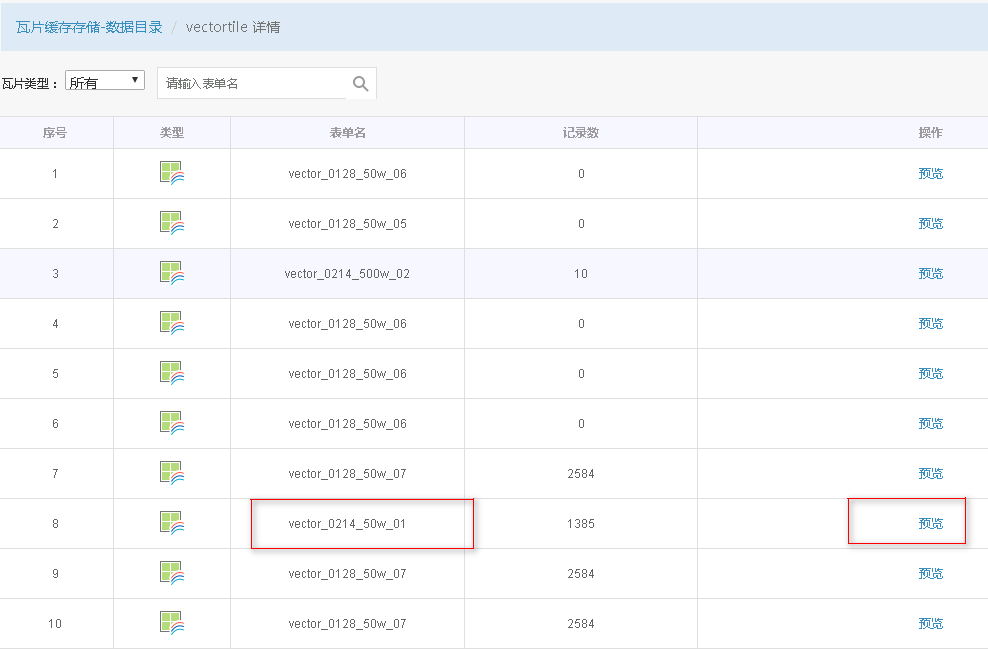This screenshot has height=649, width=988.
Task: Click 预览 link in row 7
Action: pos(931,473)
